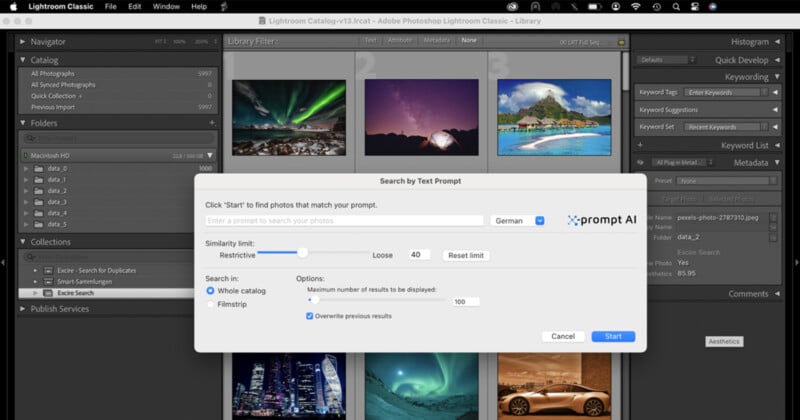
Task: Click the Cancel button
Action: pos(563,336)
